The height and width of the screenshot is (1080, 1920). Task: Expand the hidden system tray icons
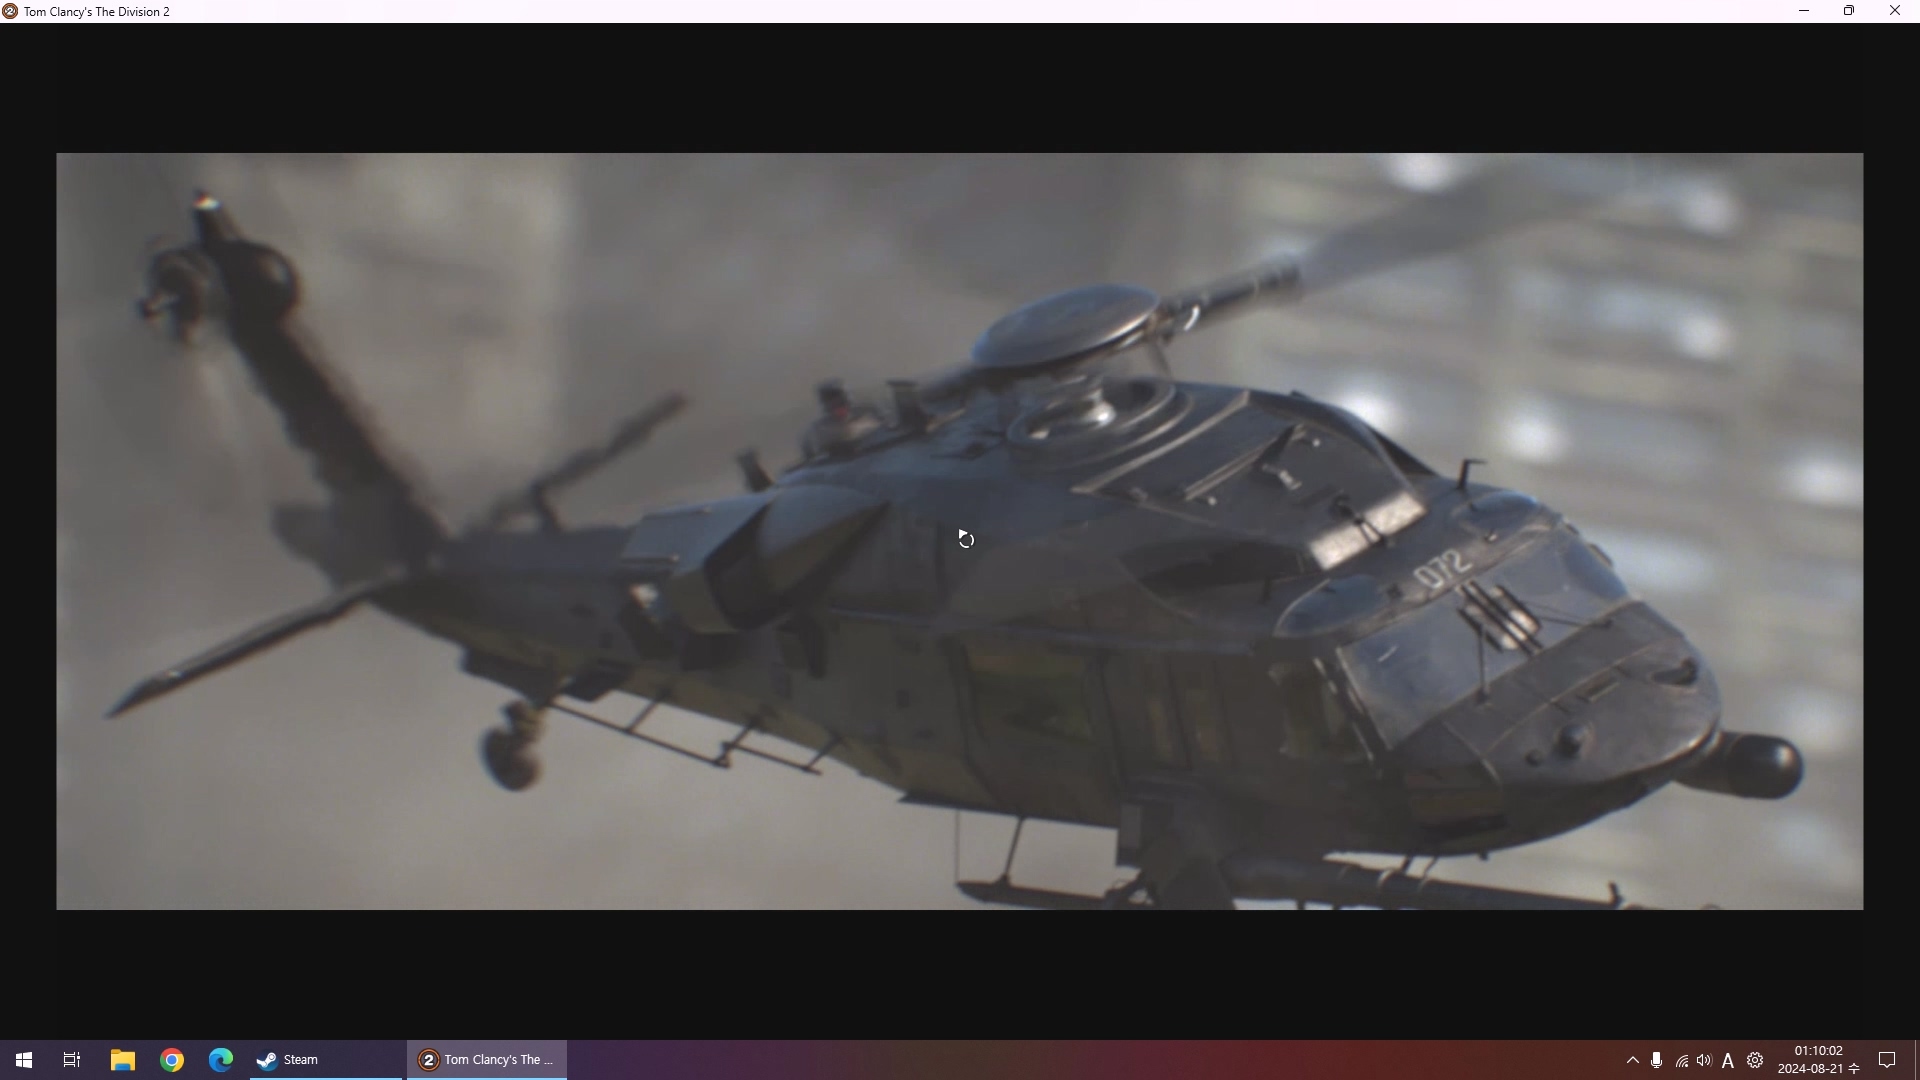[1632, 1060]
